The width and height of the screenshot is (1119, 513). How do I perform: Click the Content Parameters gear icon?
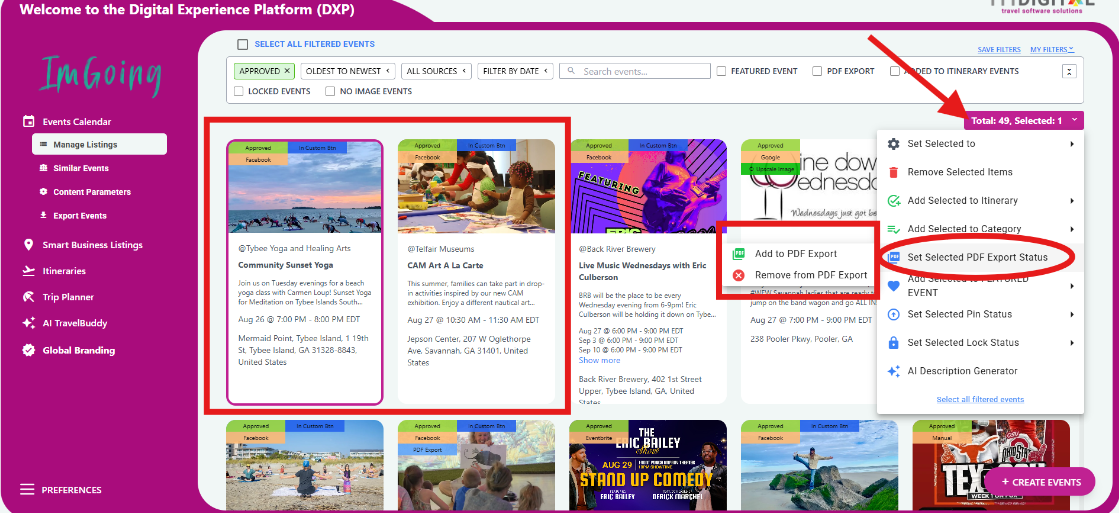(x=44, y=191)
